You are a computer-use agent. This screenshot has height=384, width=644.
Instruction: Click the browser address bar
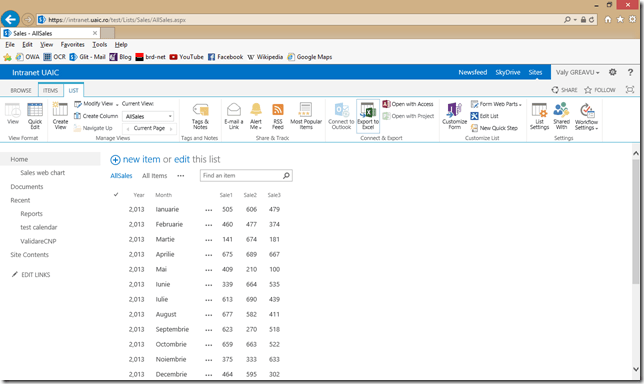click(300, 19)
